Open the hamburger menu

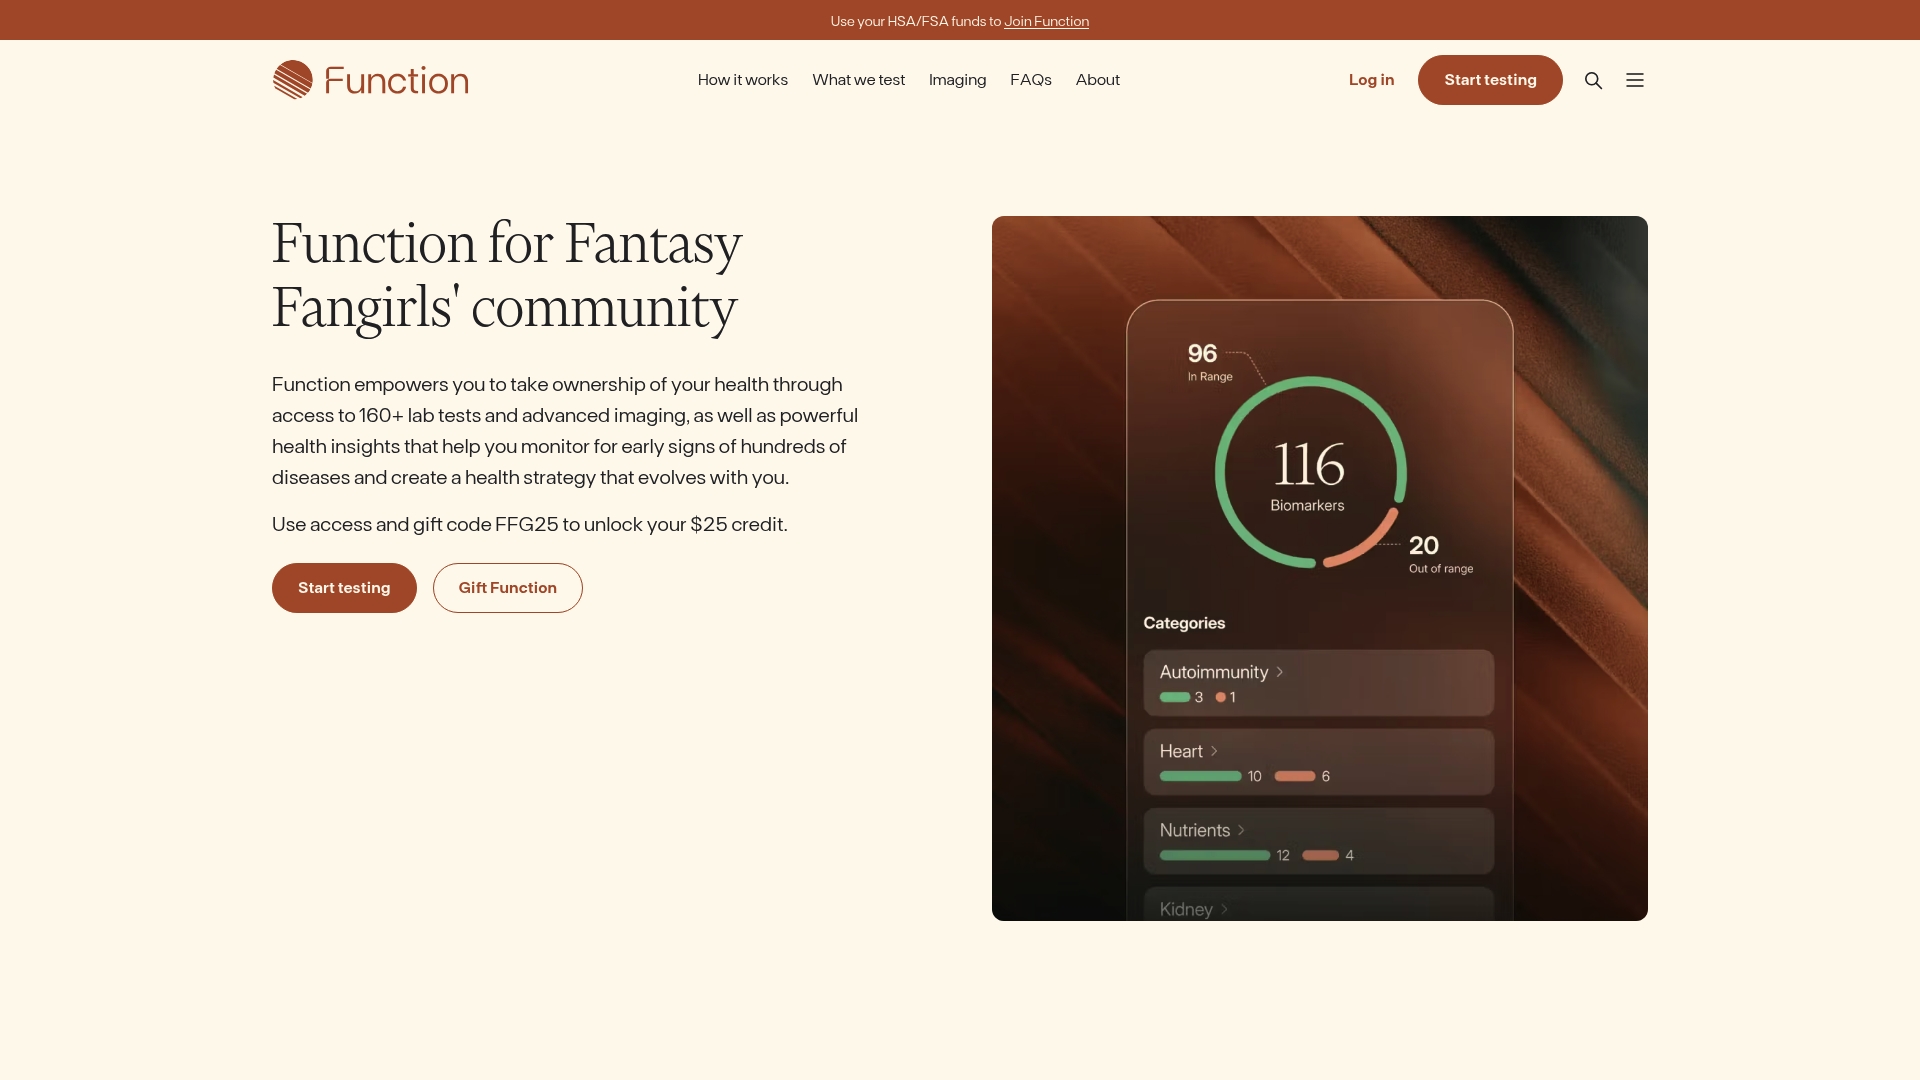(1635, 80)
